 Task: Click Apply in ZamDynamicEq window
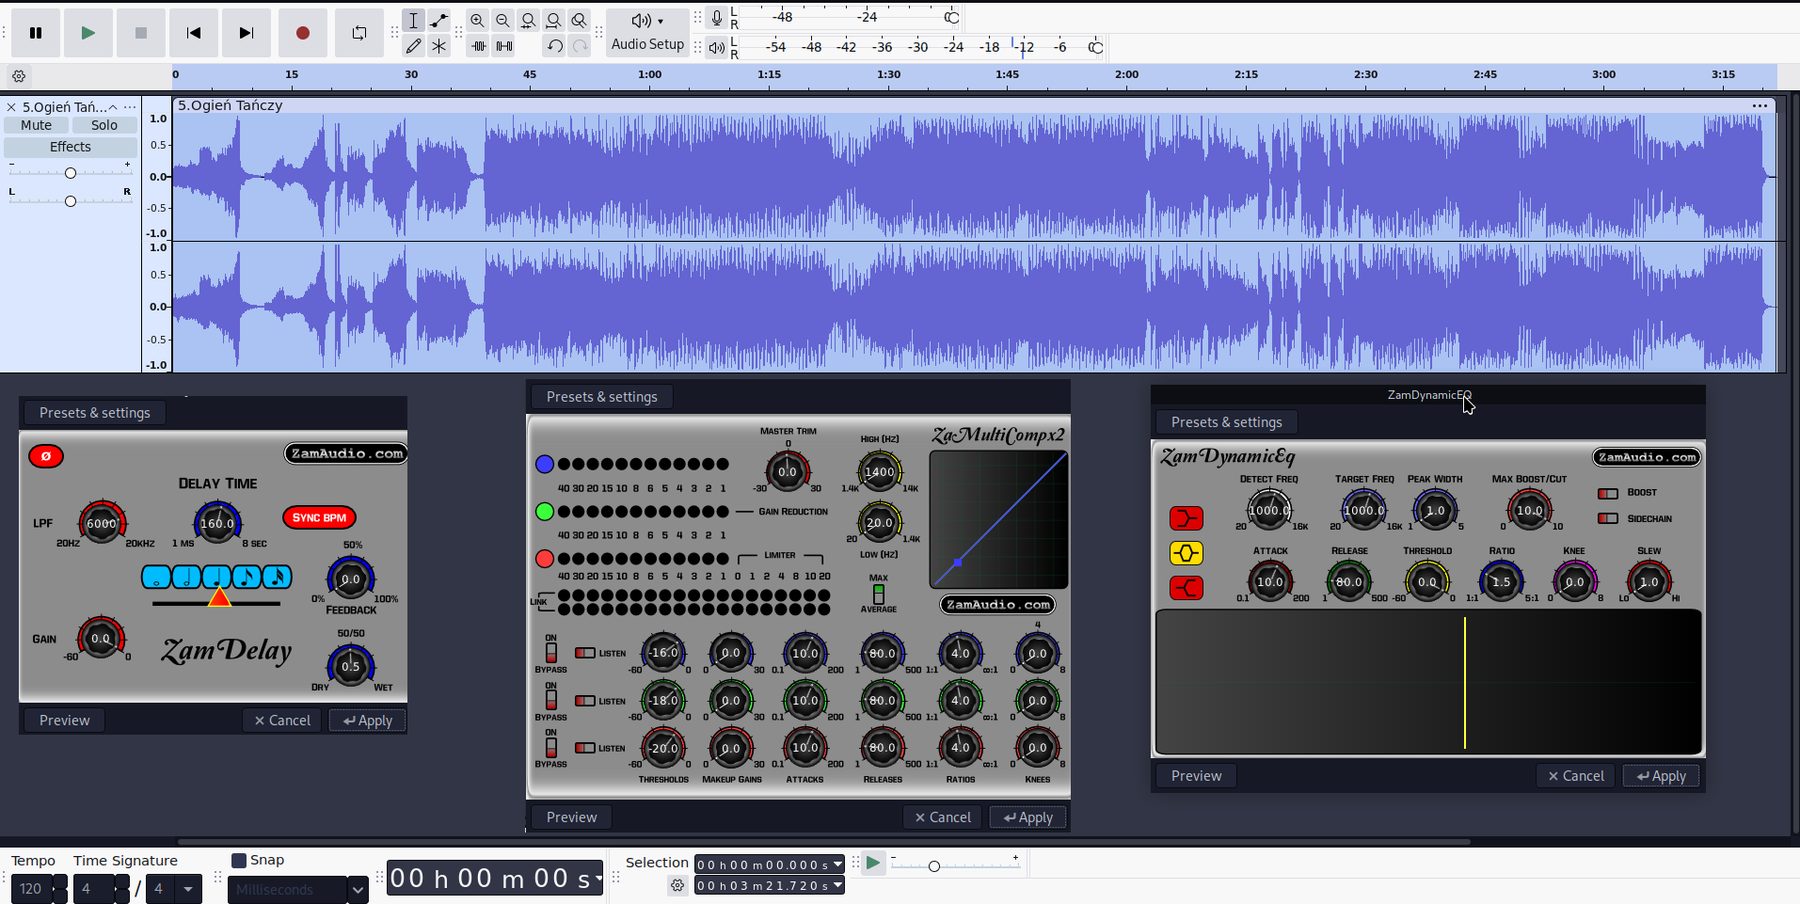[1661, 776]
